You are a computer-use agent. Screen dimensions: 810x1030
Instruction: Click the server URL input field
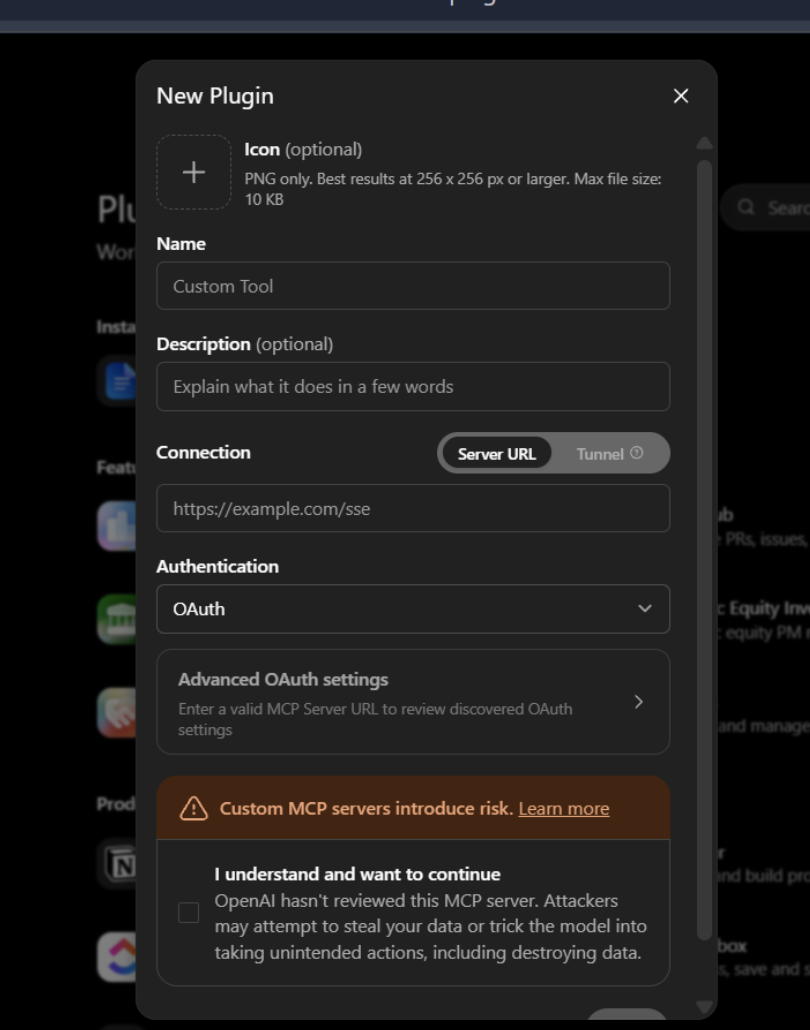(413, 508)
